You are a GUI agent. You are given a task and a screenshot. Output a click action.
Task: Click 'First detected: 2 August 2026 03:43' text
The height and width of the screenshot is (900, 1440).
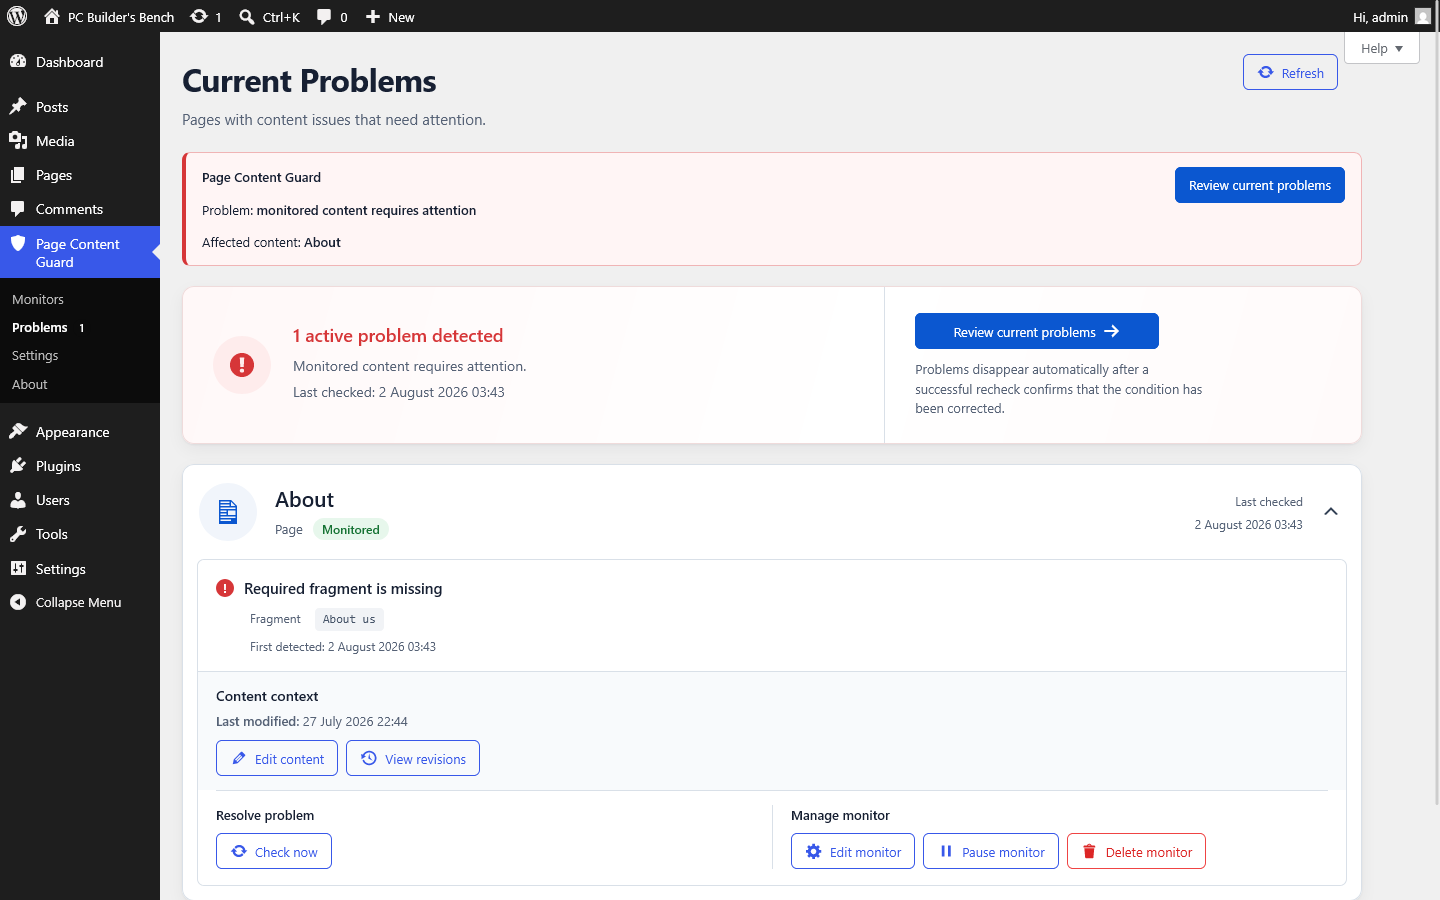click(343, 647)
